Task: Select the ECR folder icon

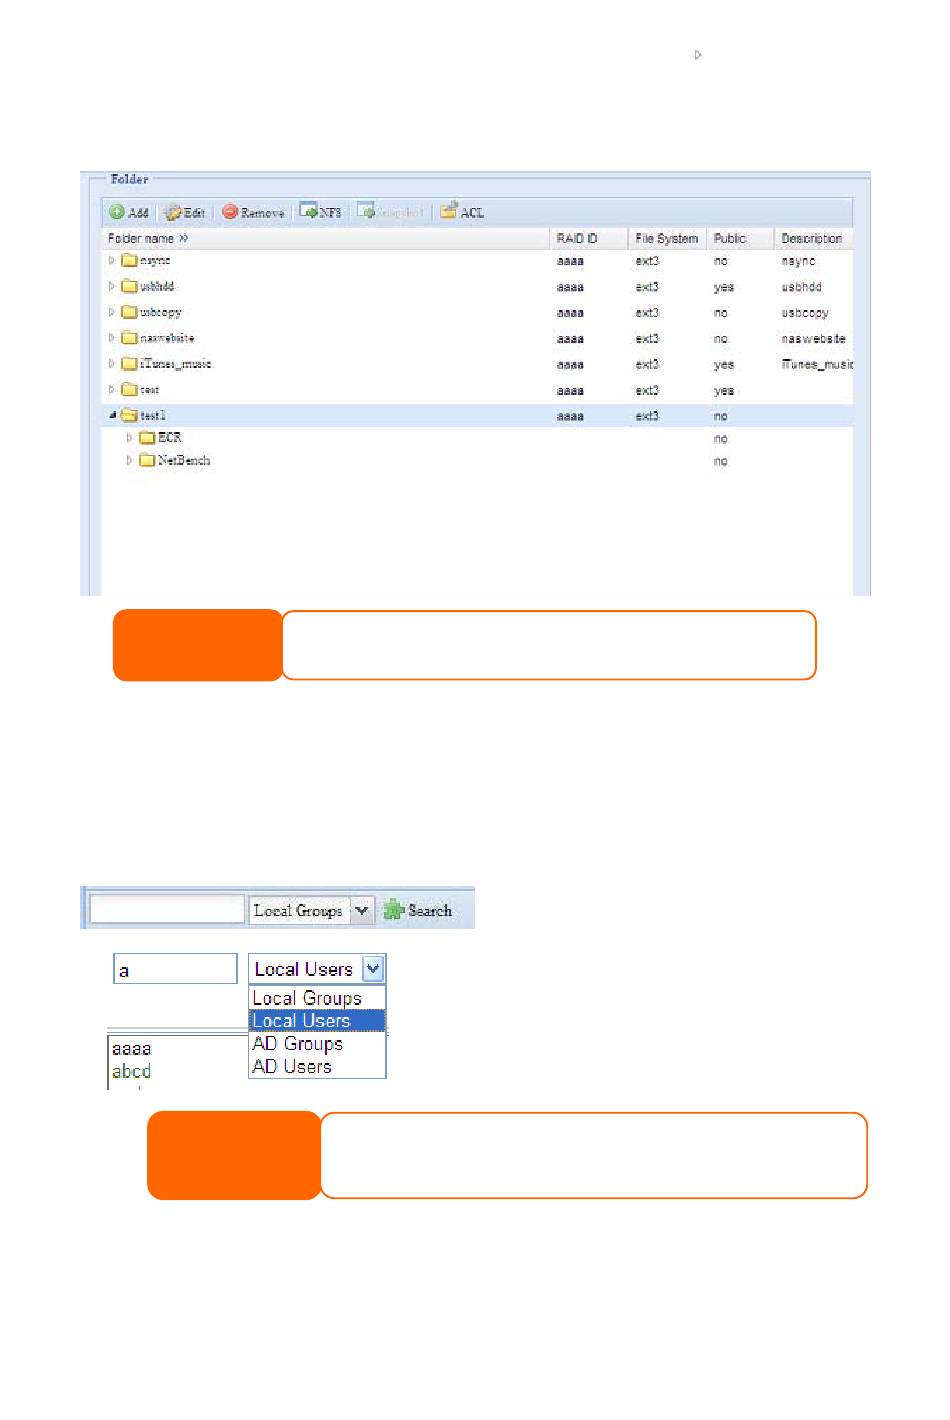Action: tap(147, 437)
